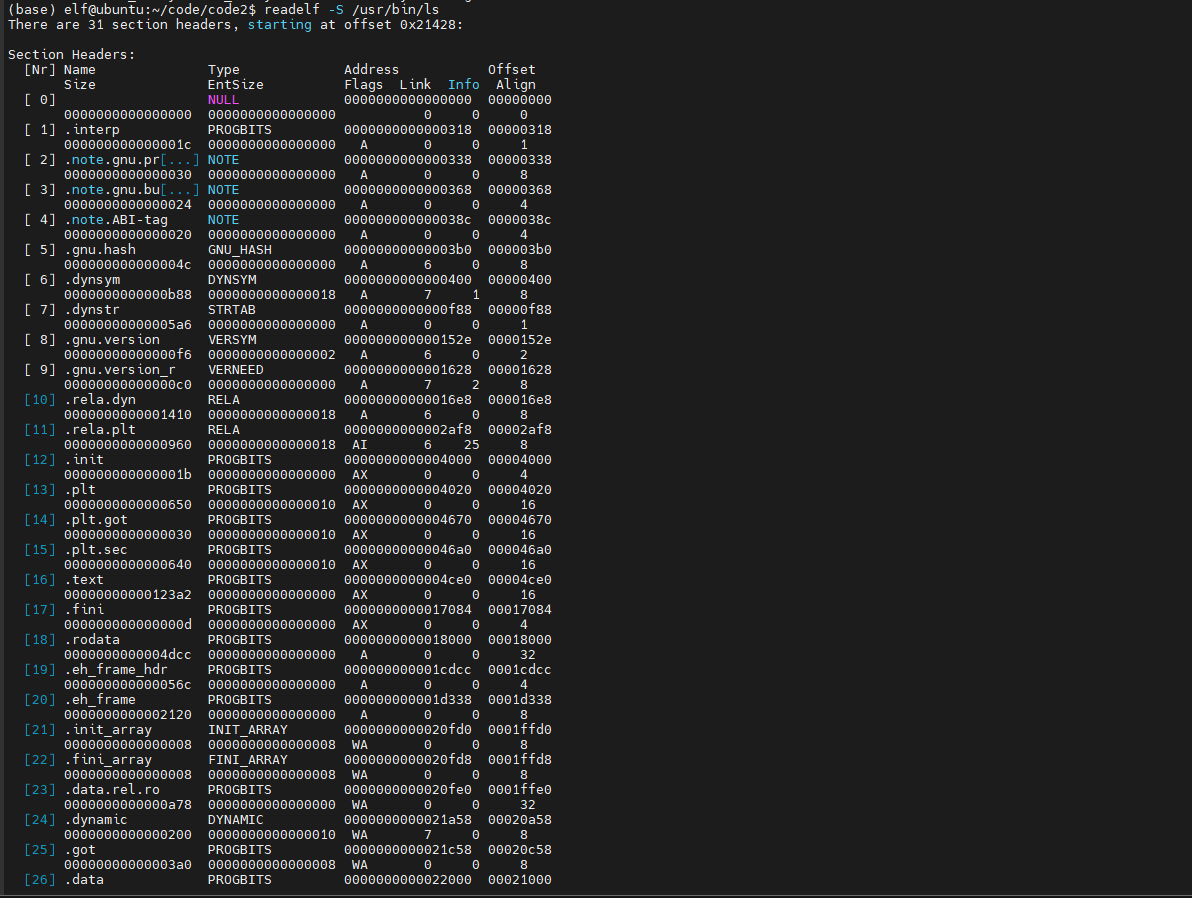This screenshot has height=898, width=1192.
Task: Click the size value '0000000000000b88'
Action: (x=128, y=295)
